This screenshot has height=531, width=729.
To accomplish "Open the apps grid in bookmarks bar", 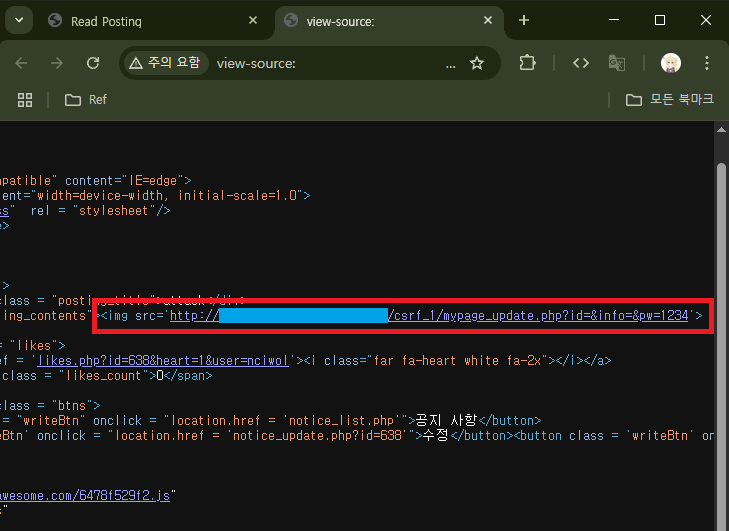I will tap(25, 100).
